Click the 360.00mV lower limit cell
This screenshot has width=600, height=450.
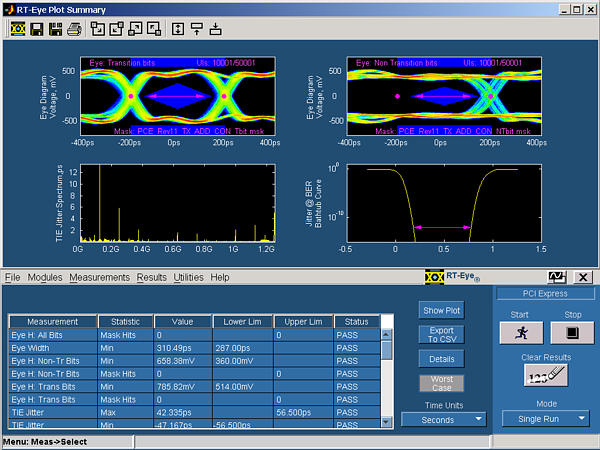tap(243, 361)
